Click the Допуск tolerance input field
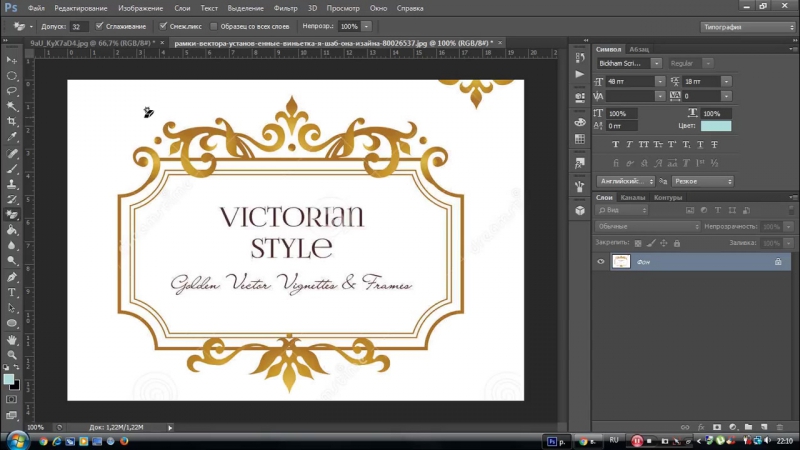Viewport: 800px width, 450px height. click(78, 26)
